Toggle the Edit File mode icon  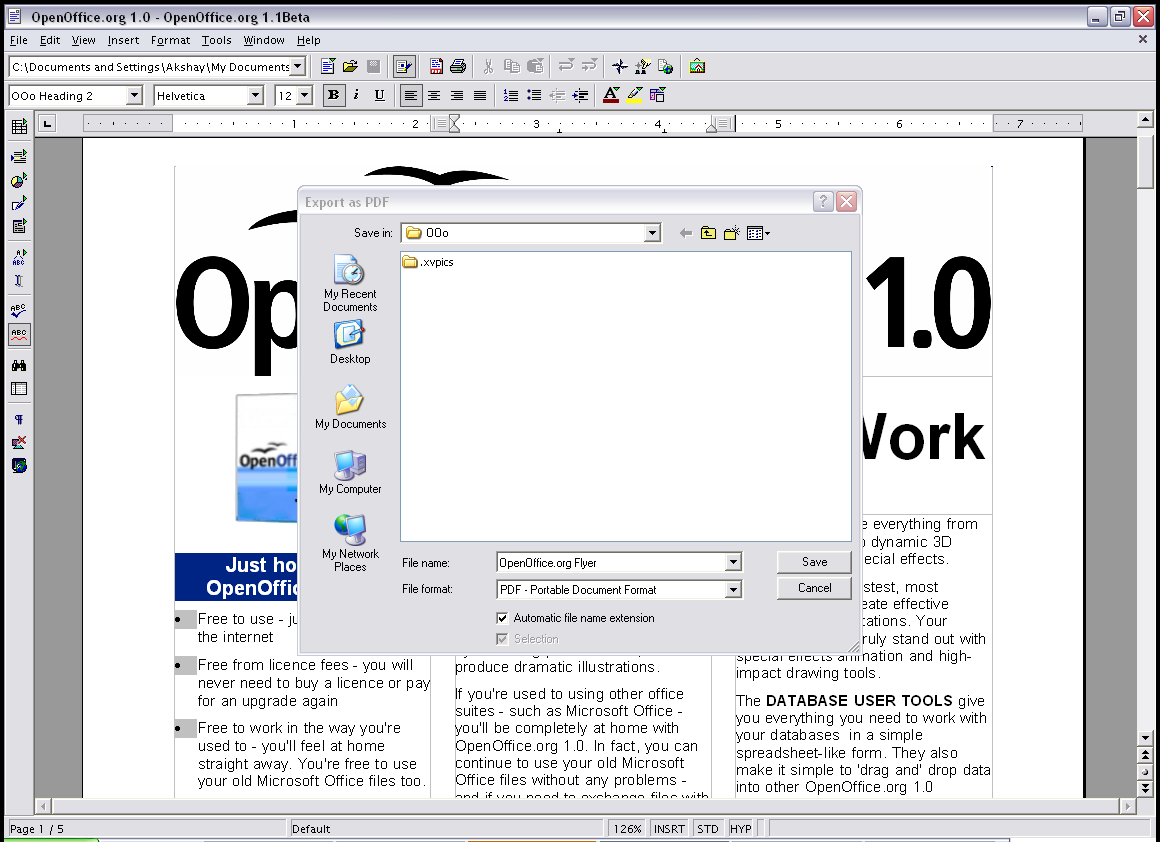pyautogui.click(x=404, y=67)
